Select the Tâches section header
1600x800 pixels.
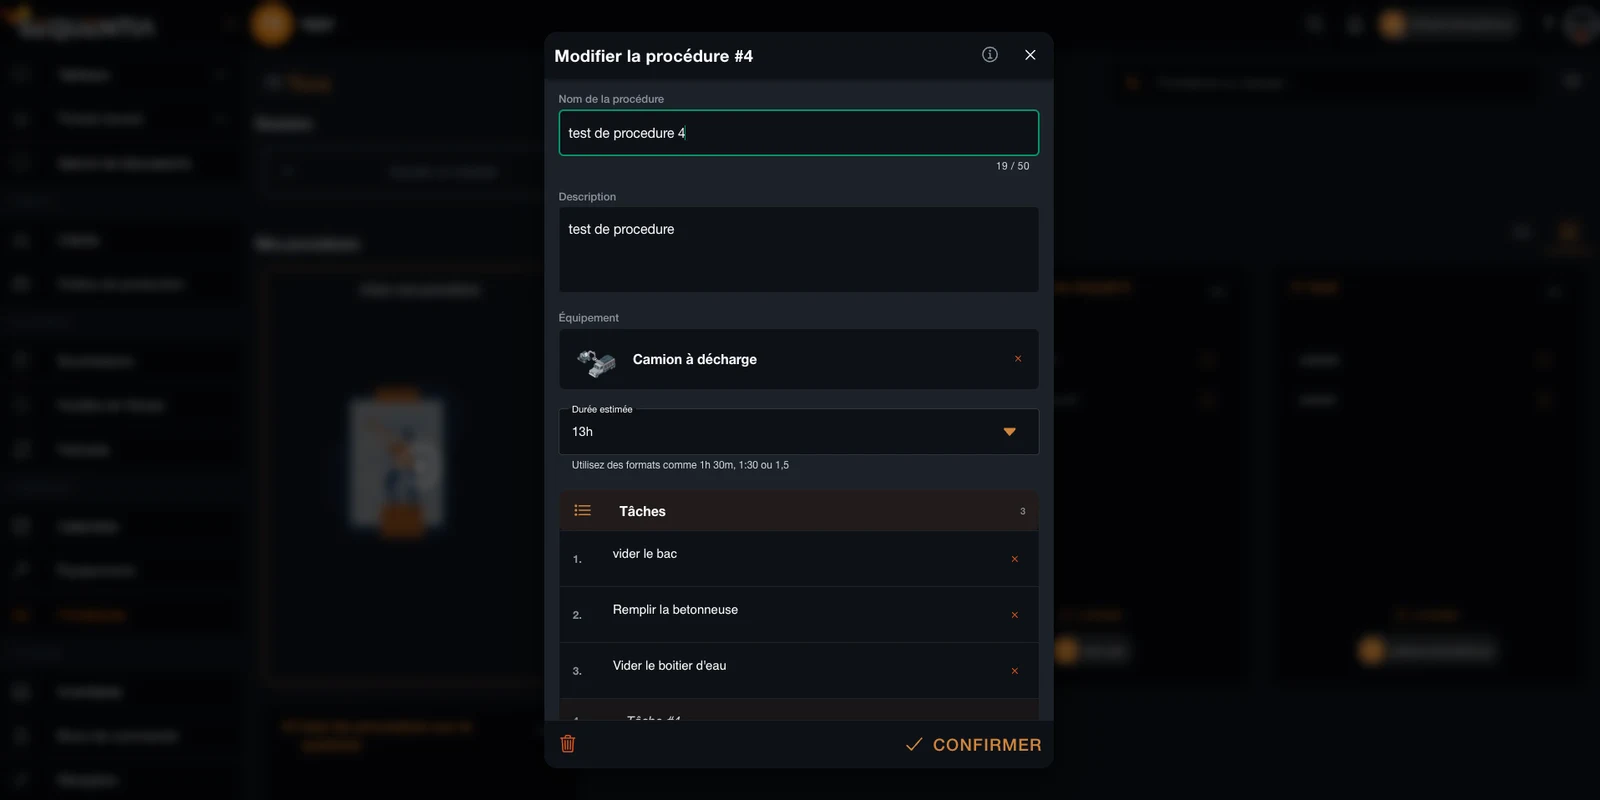click(798, 511)
